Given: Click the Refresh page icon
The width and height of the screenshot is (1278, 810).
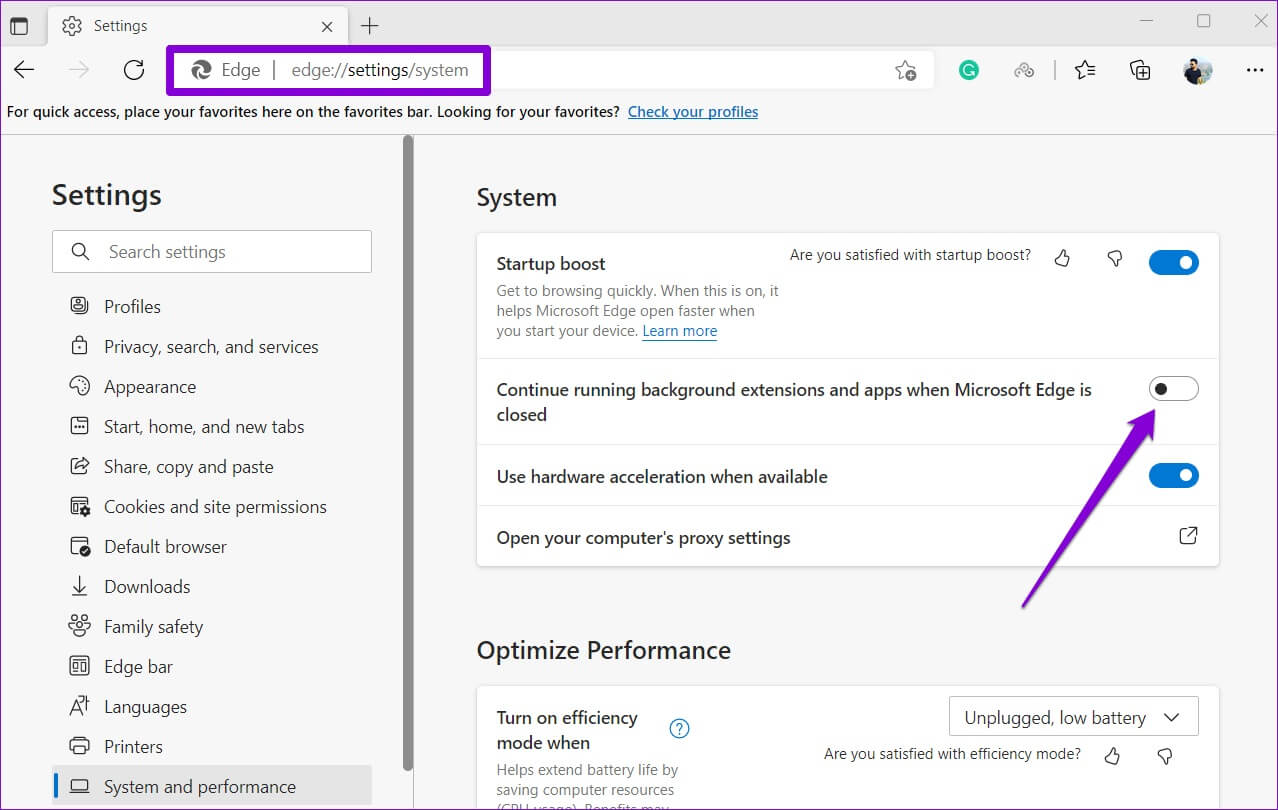Looking at the screenshot, I should point(134,70).
